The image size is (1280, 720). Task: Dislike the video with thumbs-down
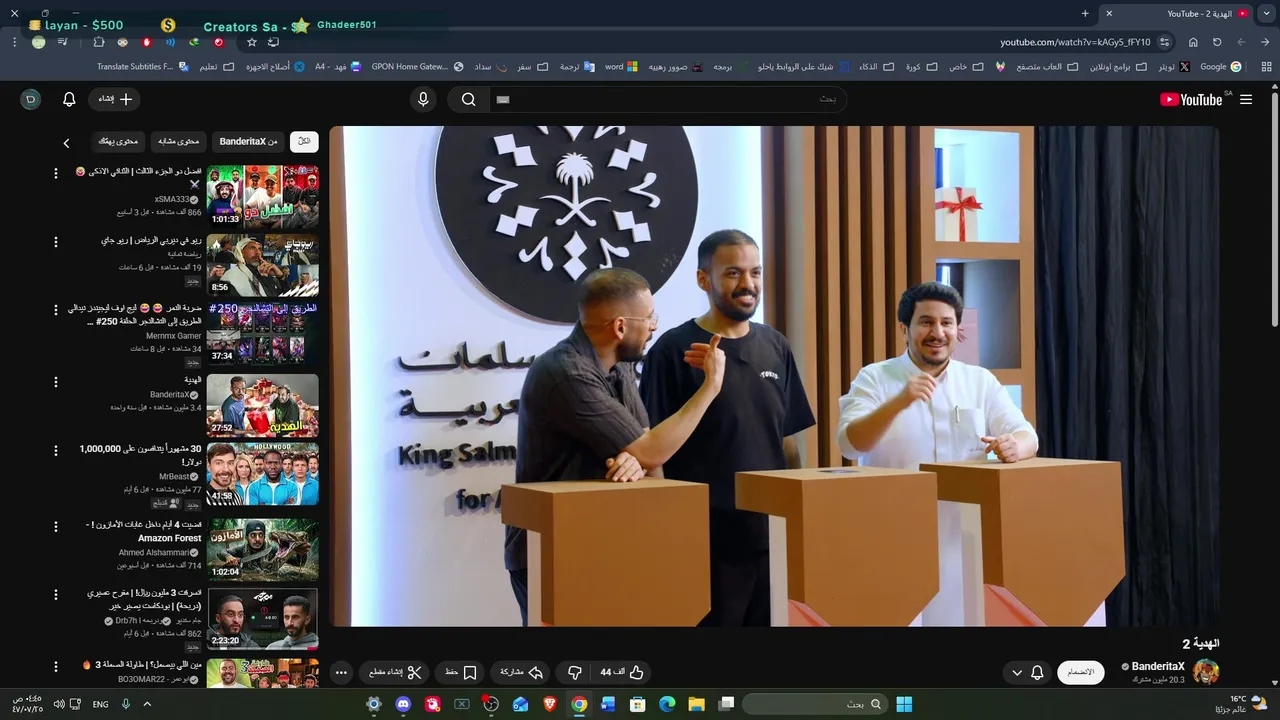(x=575, y=672)
